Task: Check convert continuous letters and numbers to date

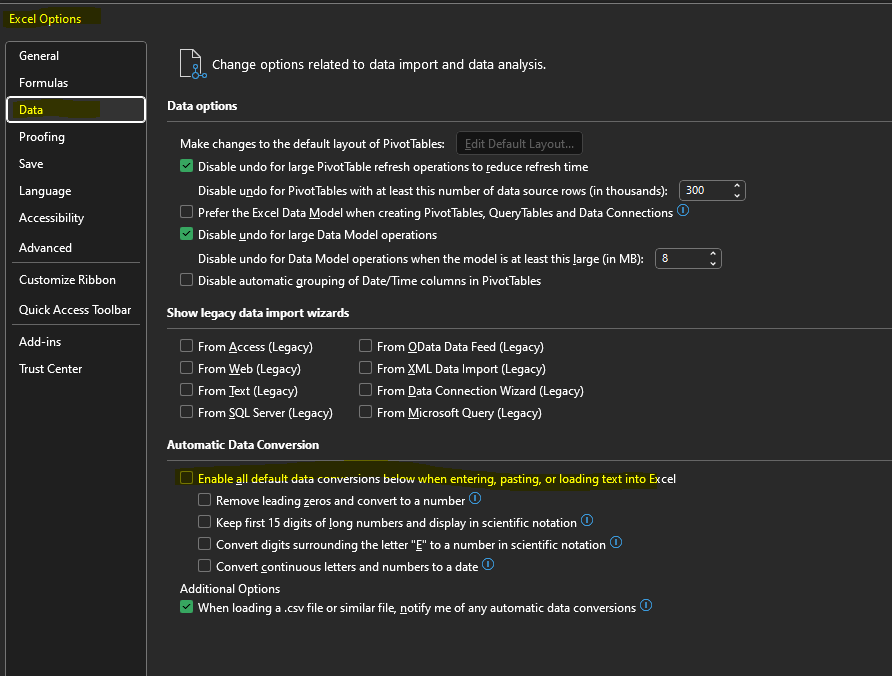Action: click(204, 566)
